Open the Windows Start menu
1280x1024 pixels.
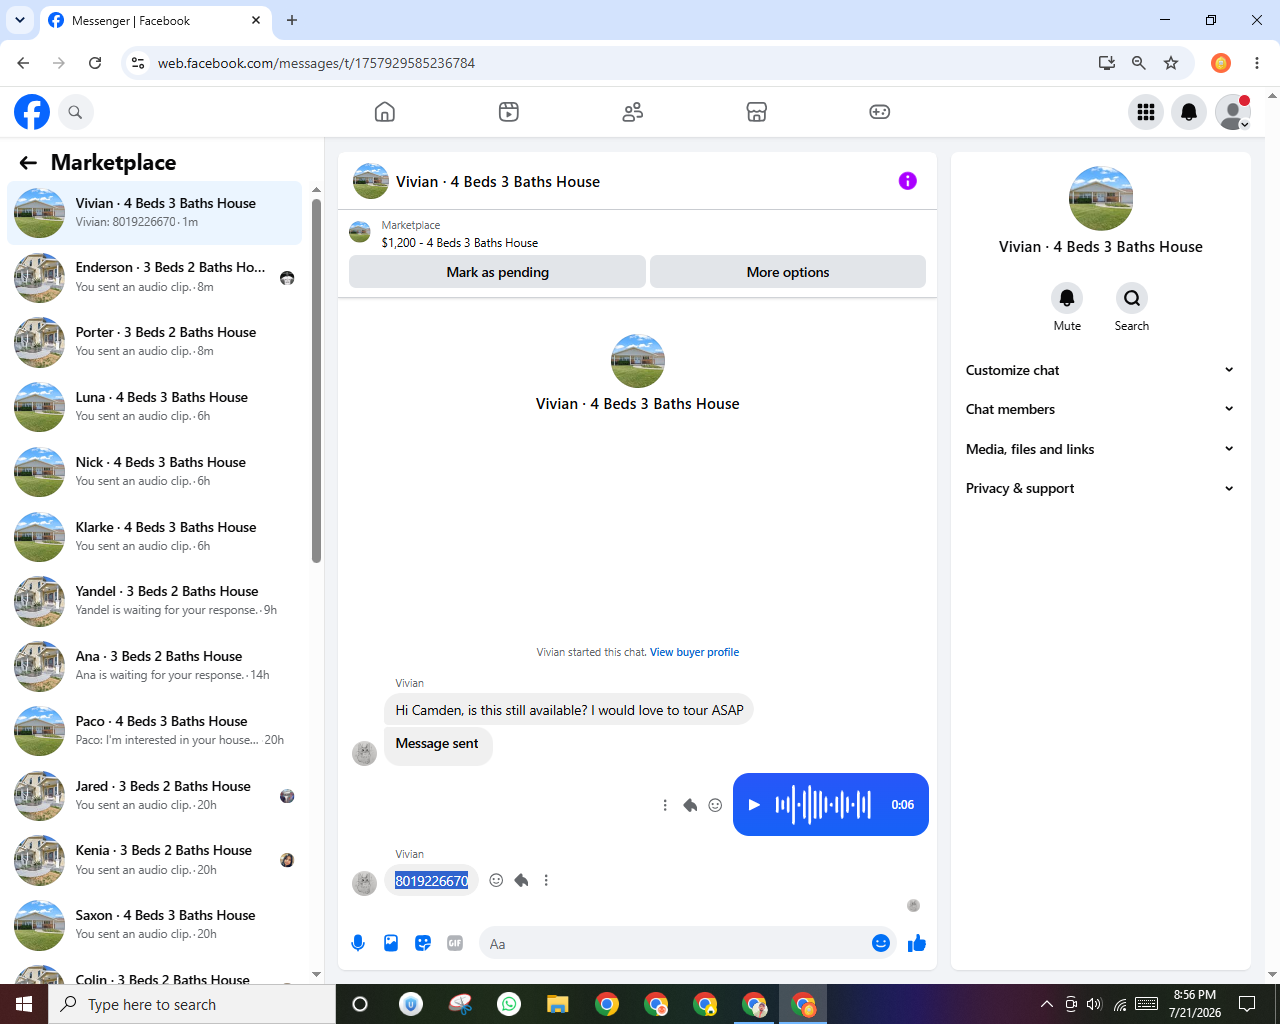point(24,1004)
